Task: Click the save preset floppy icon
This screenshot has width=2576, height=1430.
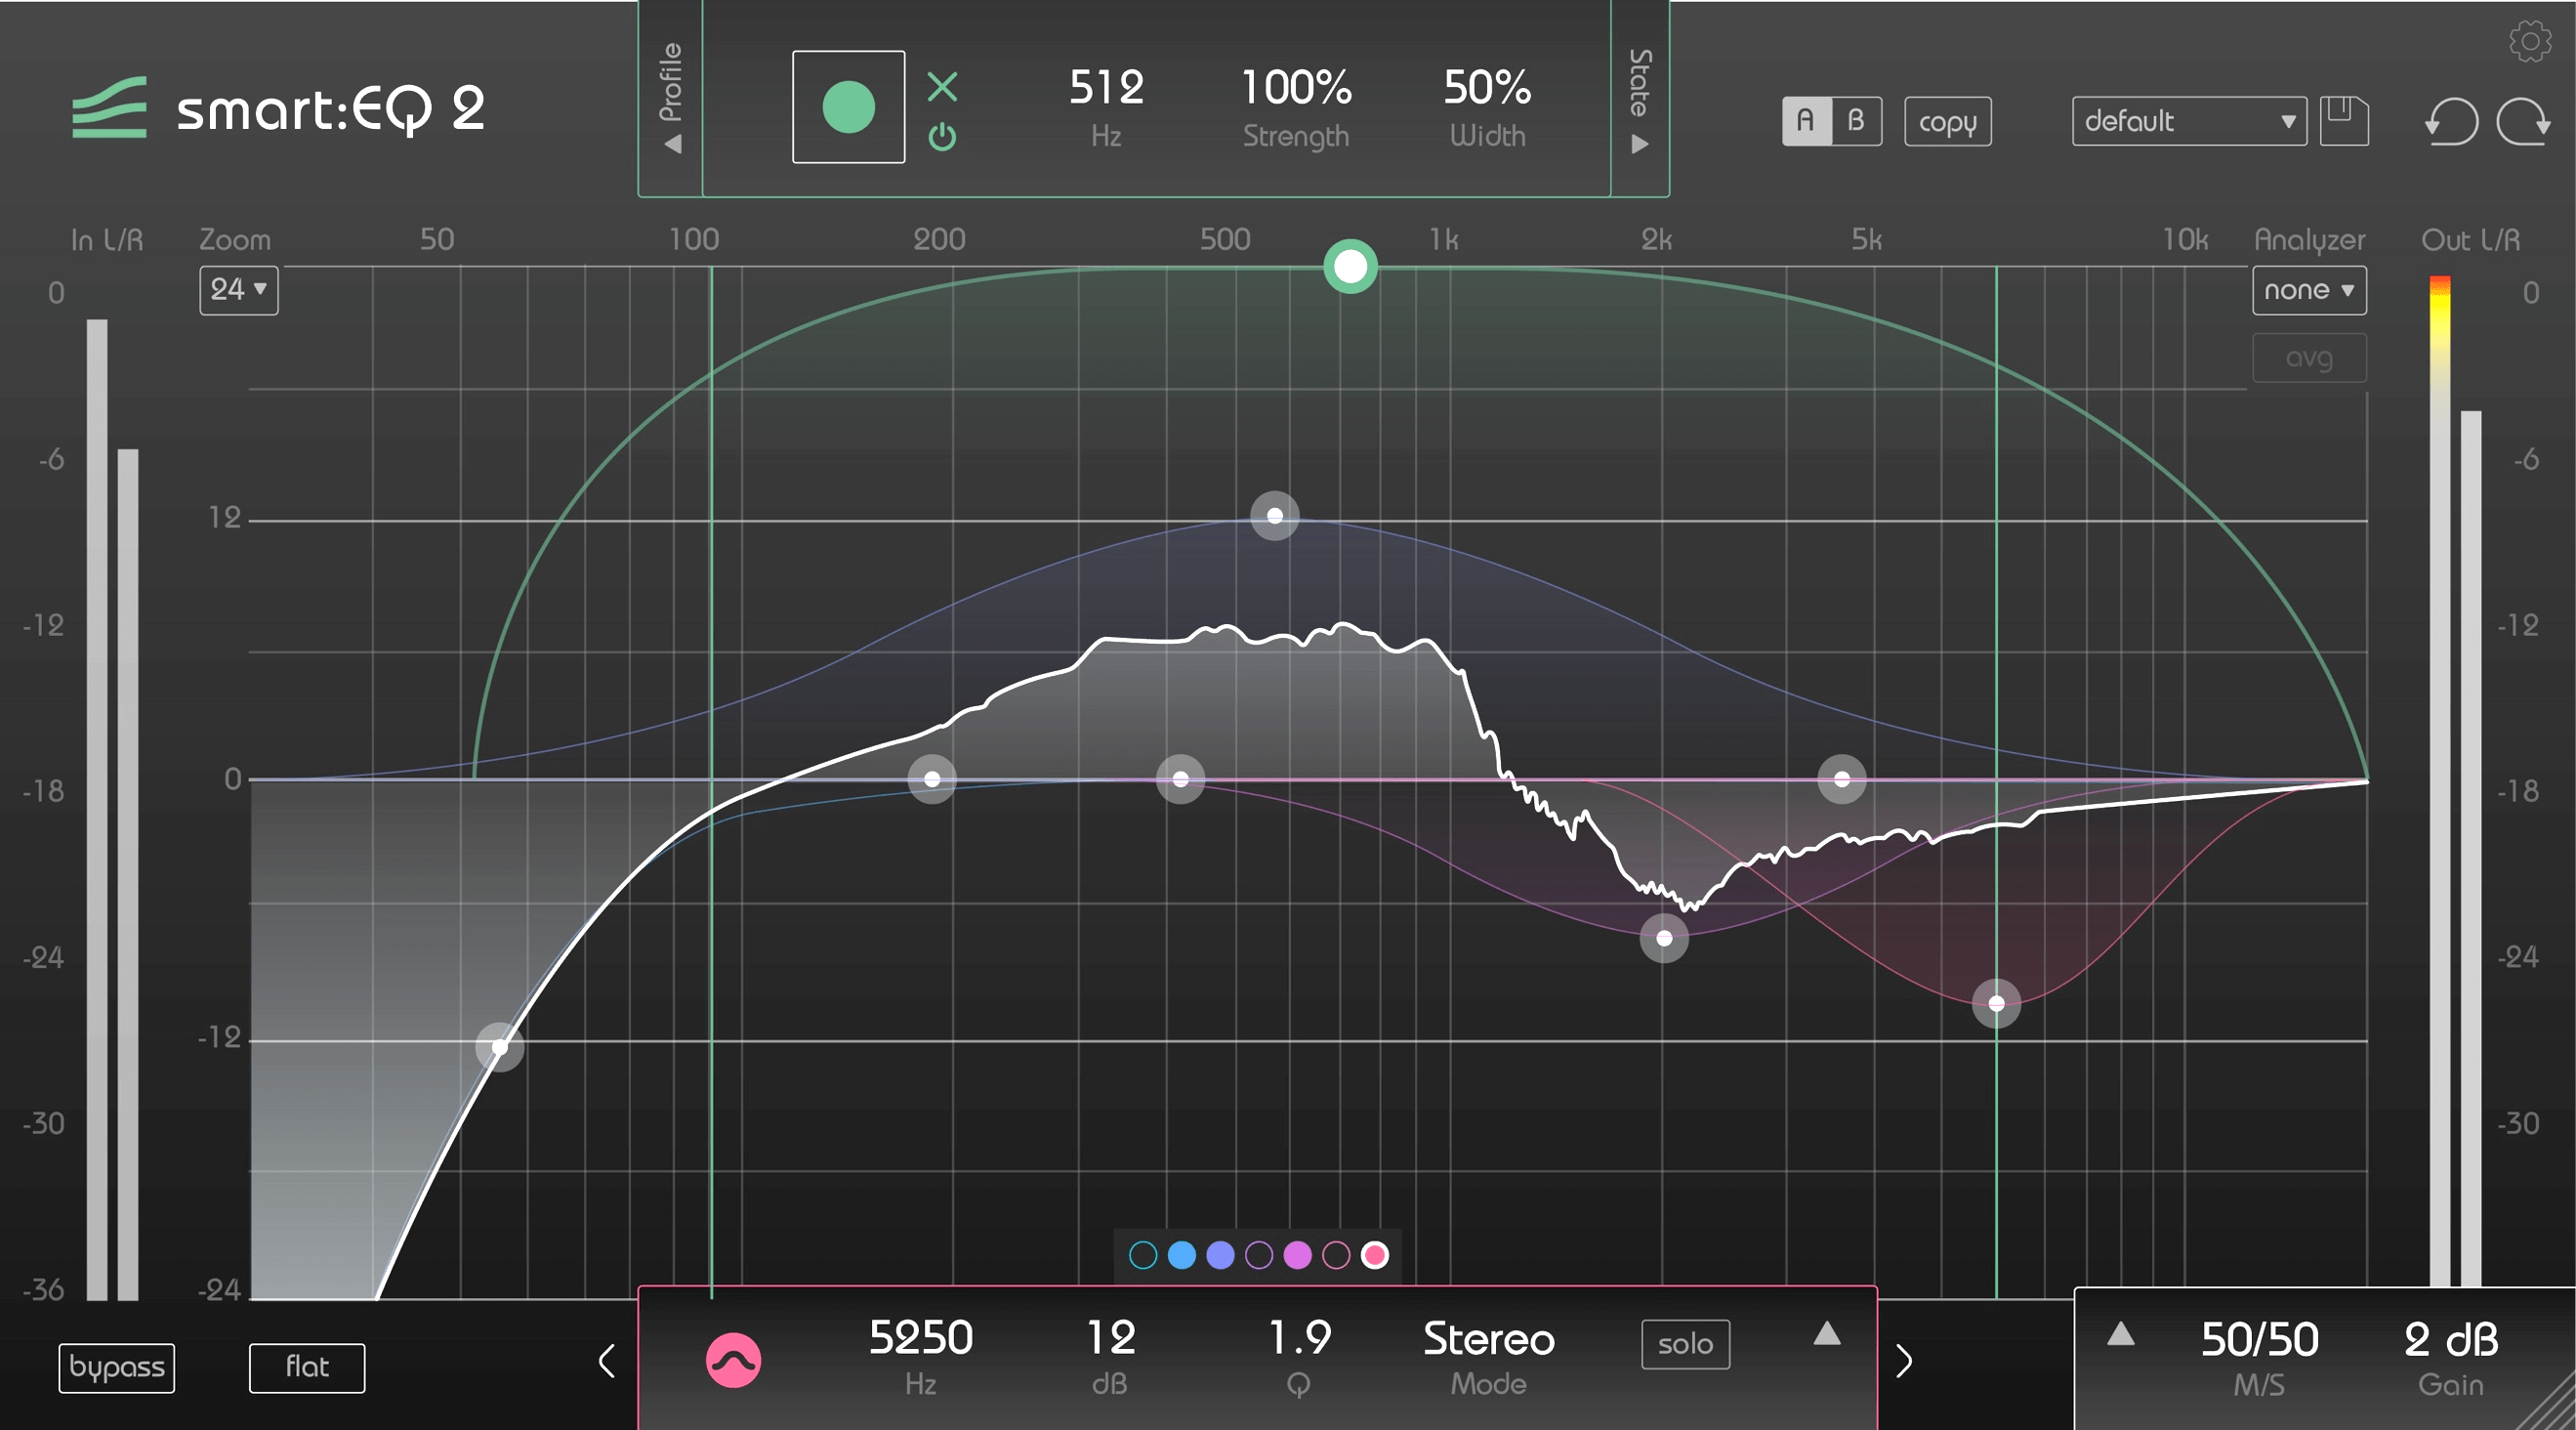Action: click(2343, 121)
